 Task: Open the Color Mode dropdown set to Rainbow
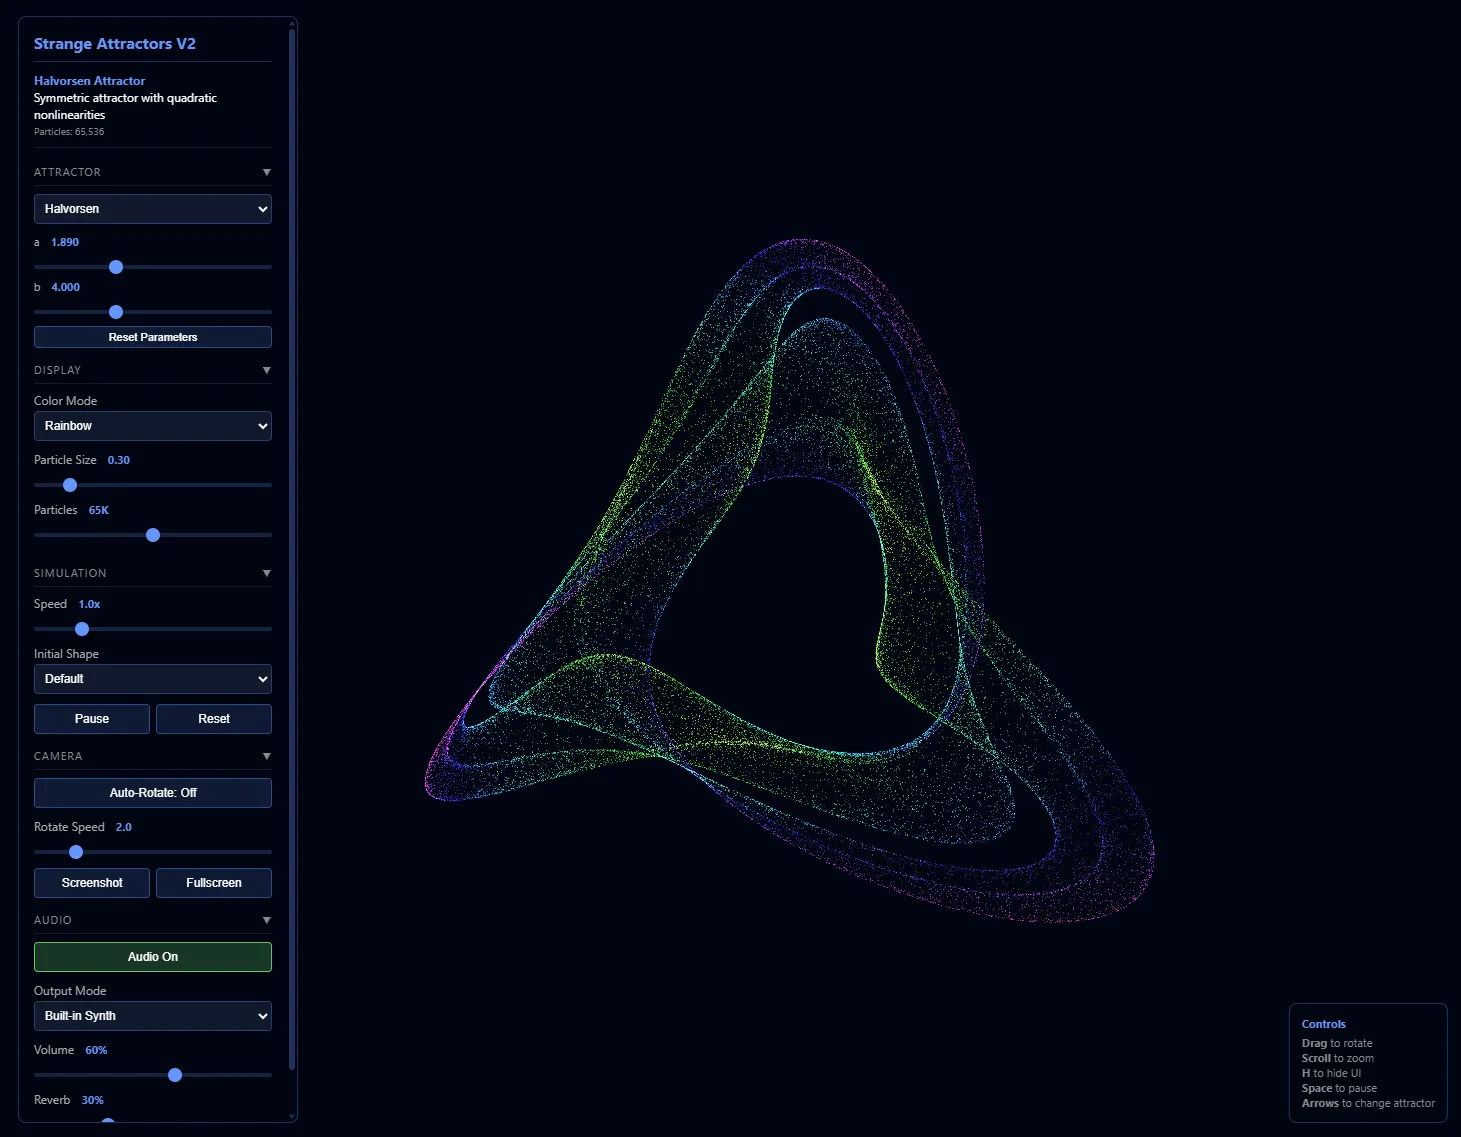coord(152,425)
